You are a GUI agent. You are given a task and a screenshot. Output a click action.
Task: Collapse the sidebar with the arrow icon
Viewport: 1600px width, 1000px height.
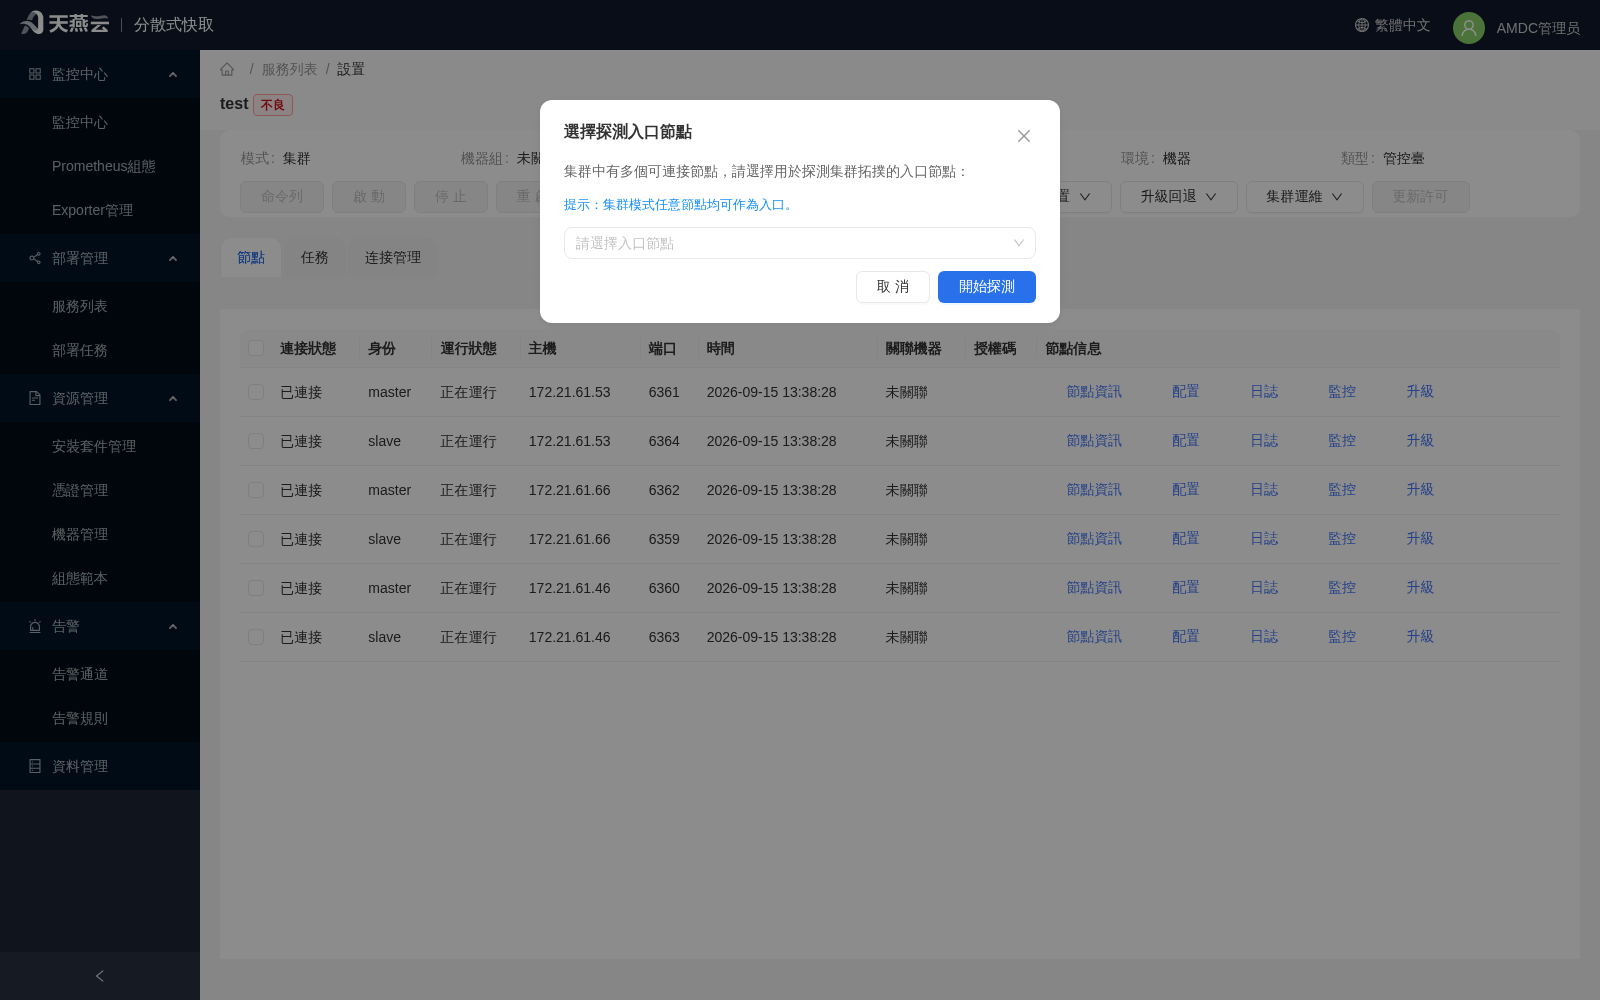99,976
